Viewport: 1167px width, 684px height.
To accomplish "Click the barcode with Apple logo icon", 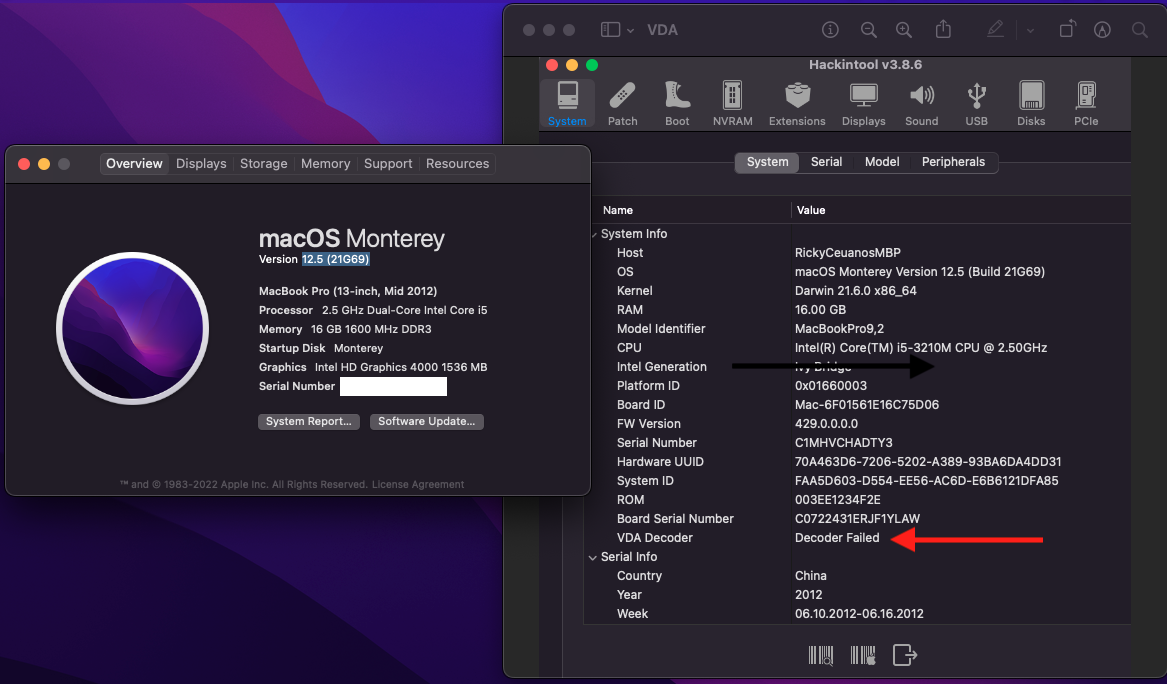I will [x=863, y=655].
